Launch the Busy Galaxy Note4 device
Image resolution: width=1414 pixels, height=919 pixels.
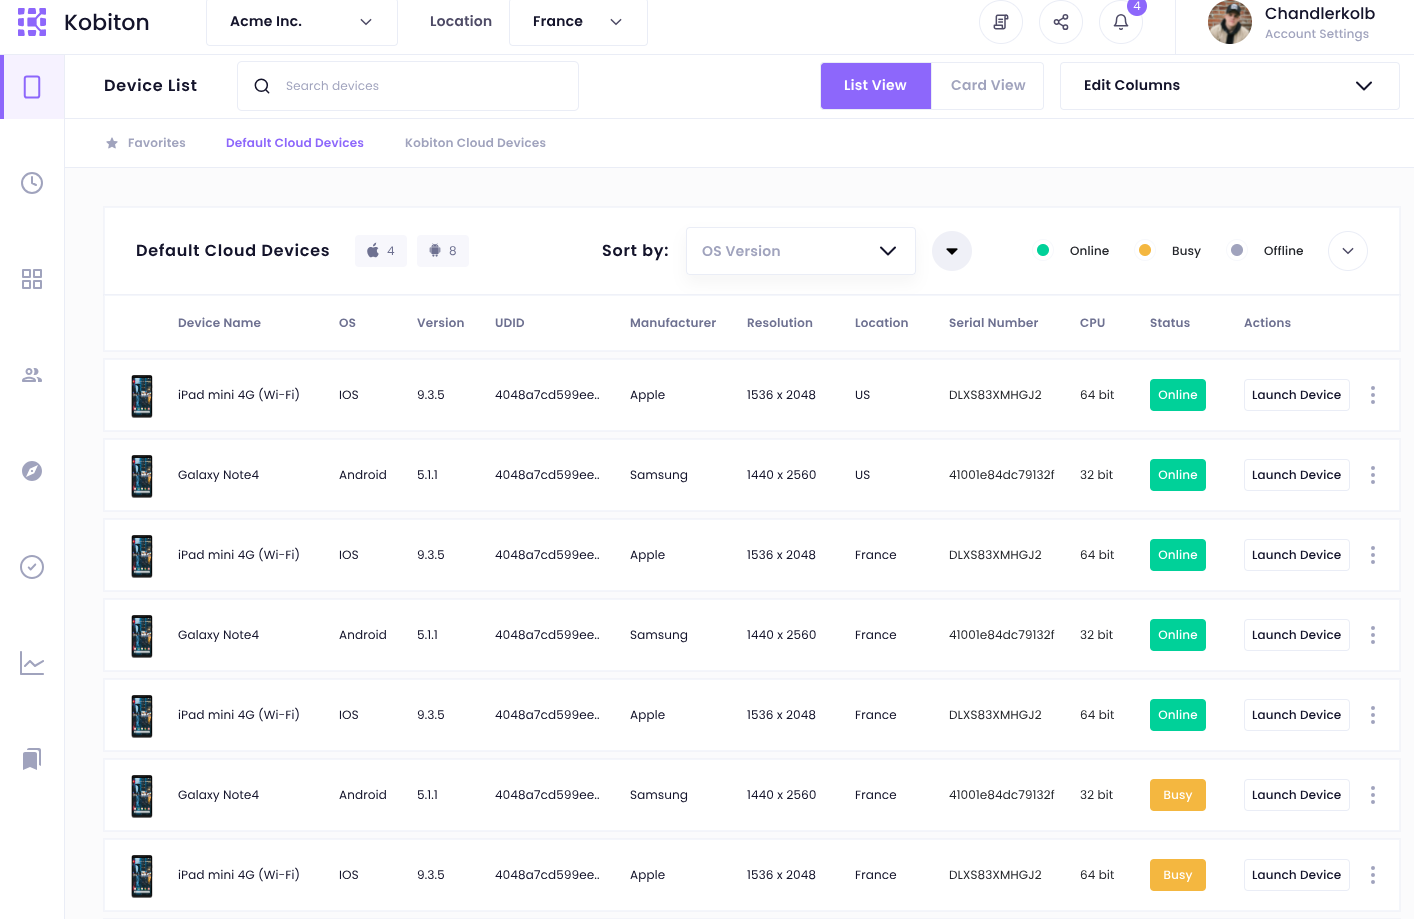click(1297, 795)
